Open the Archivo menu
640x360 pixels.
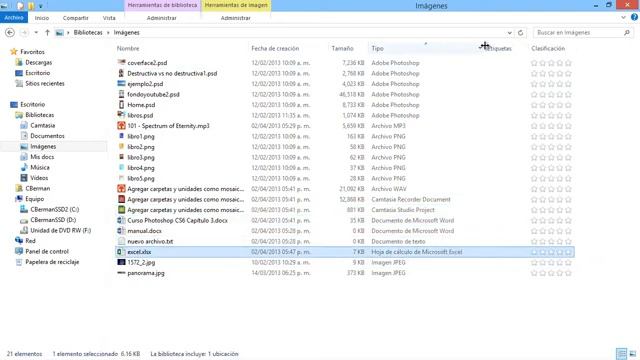click(14, 18)
